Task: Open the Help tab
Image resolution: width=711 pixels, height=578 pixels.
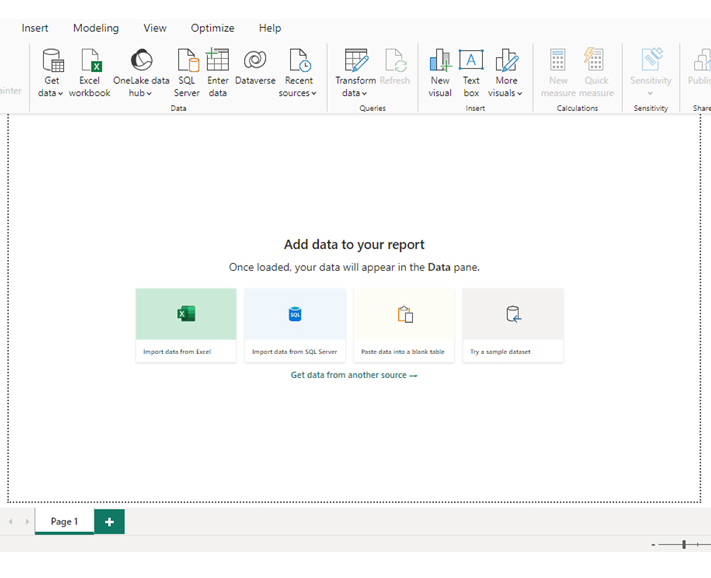Action: (270, 28)
